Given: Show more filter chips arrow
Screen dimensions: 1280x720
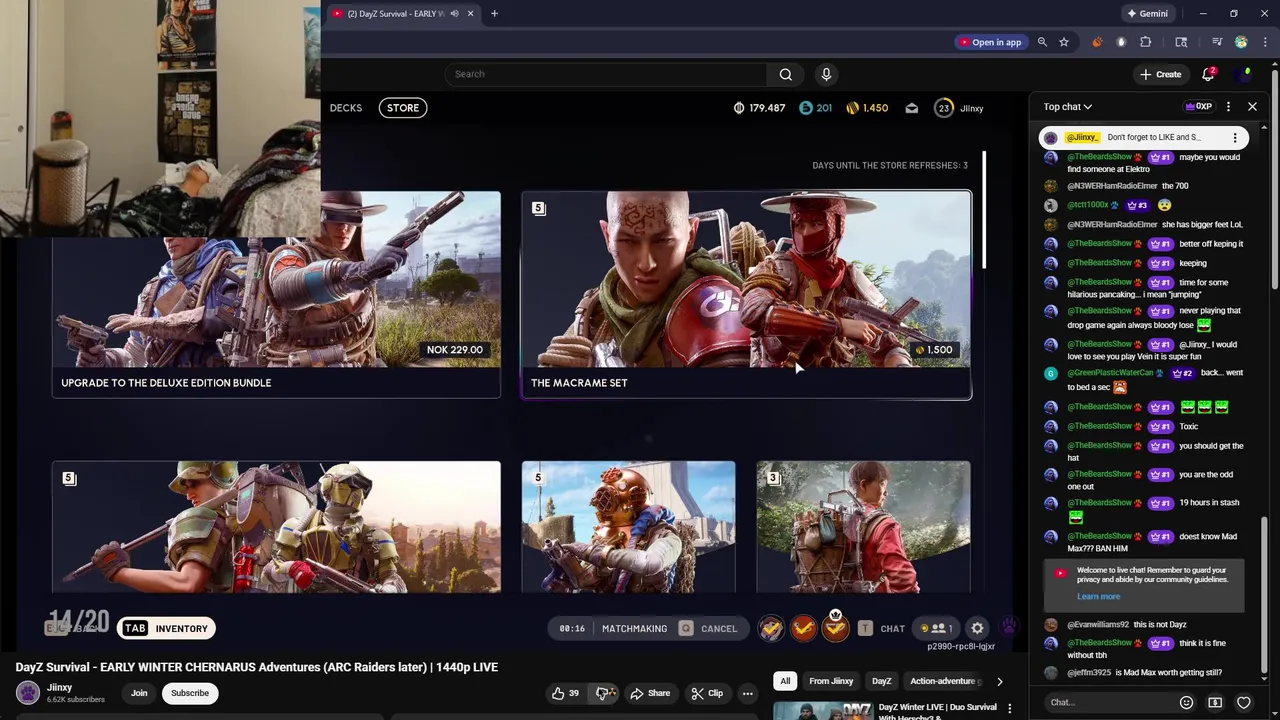Looking at the screenshot, I should (999, 681).
